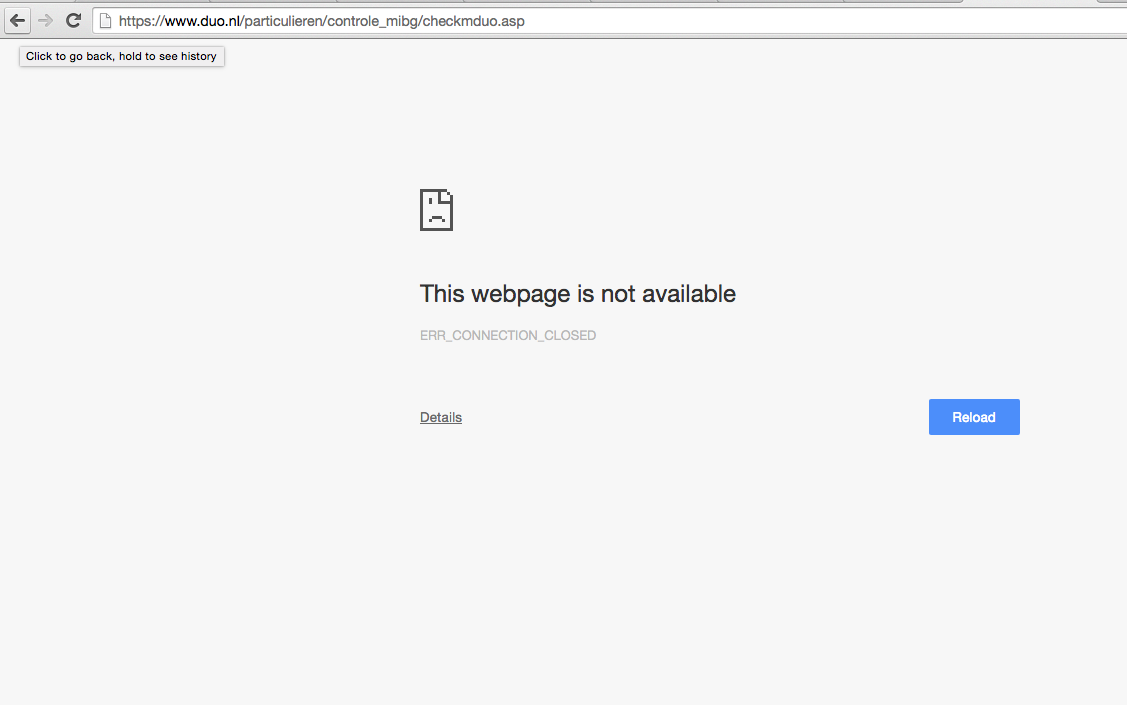The width and height of the screenshot is (1127, 705).
Task: Click the 'This webpage is not available' heading
Action: [x=578, y=294]
